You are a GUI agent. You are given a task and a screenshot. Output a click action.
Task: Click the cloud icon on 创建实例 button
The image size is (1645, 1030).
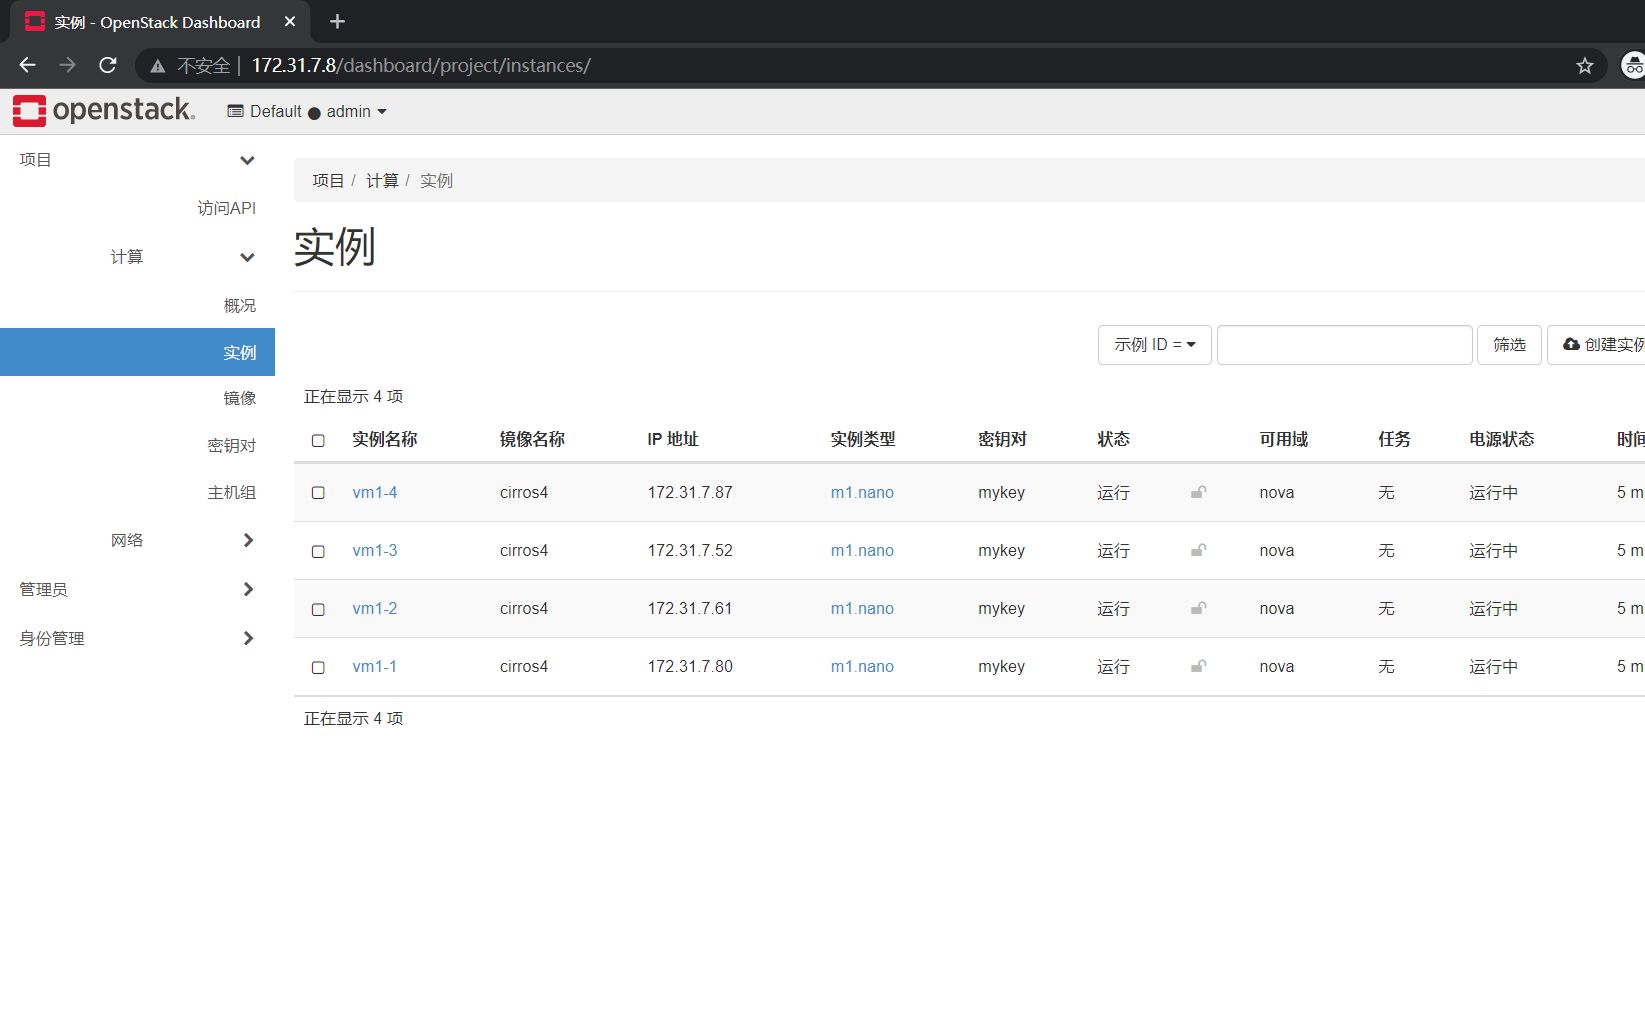[x=1570, y=344]
